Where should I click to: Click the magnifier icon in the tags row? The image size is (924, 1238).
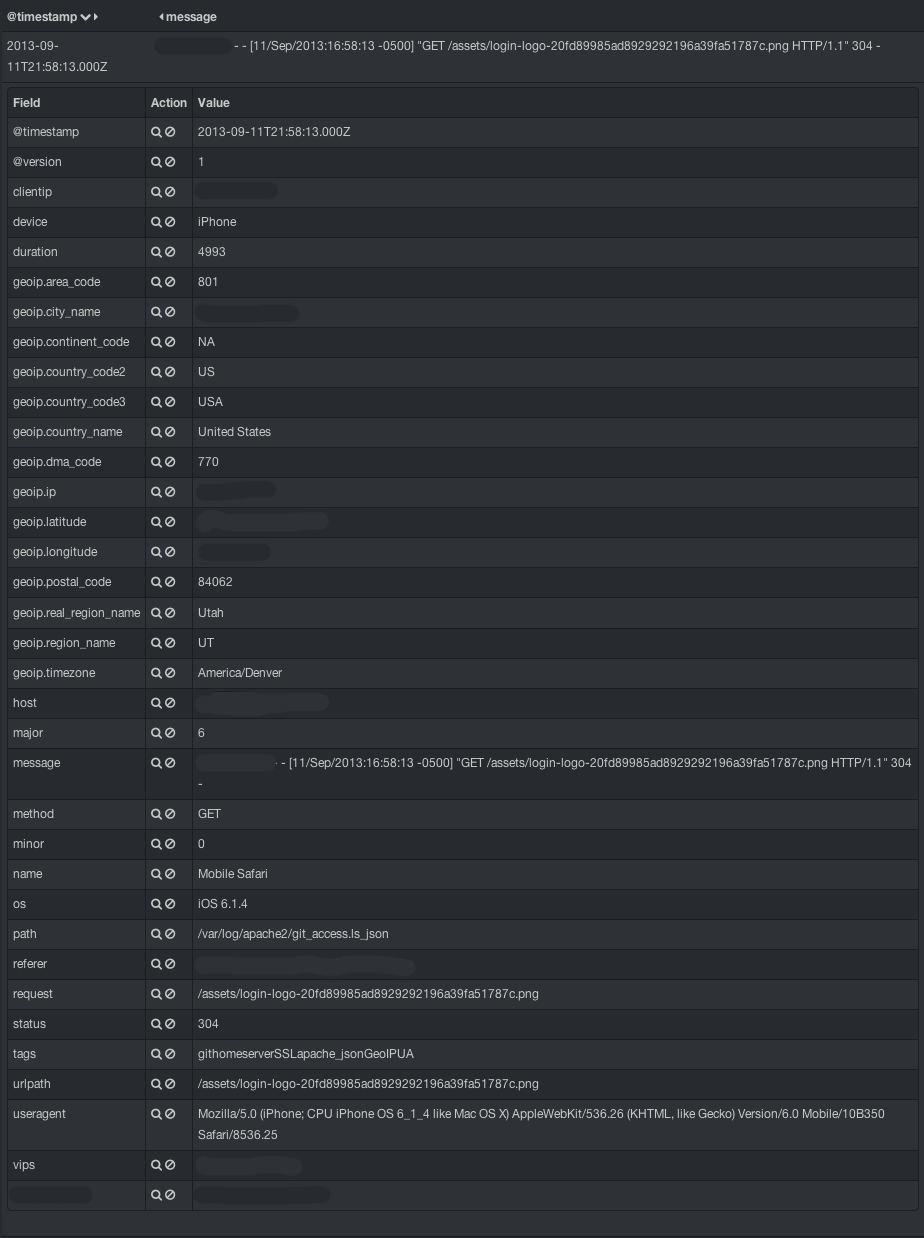[156, 1054]
